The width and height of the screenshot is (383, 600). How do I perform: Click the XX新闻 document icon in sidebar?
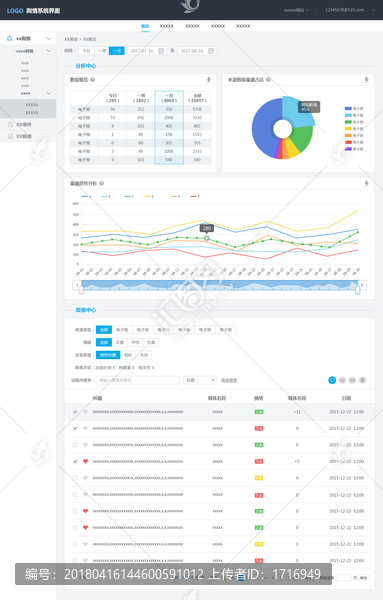(x=10, y=136)
